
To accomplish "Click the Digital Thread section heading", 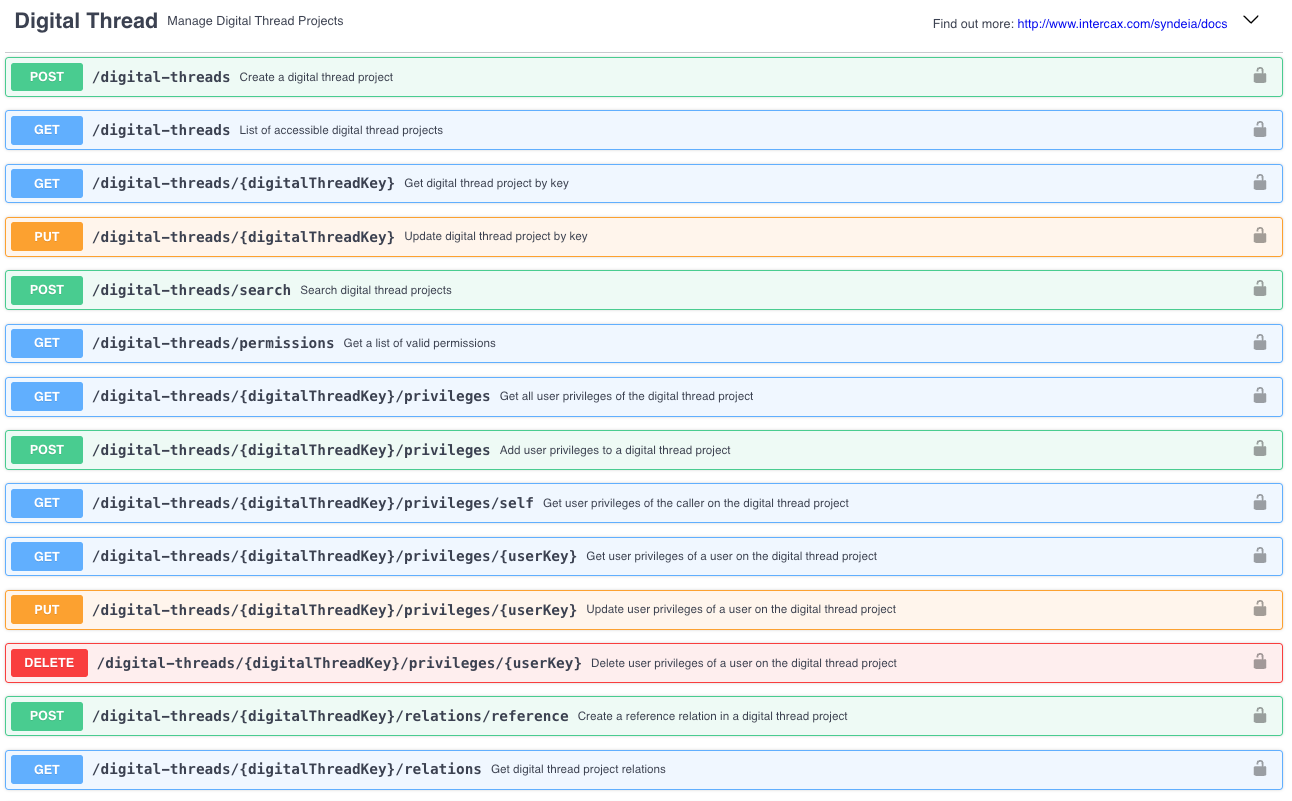I will (x=86, y=21).
